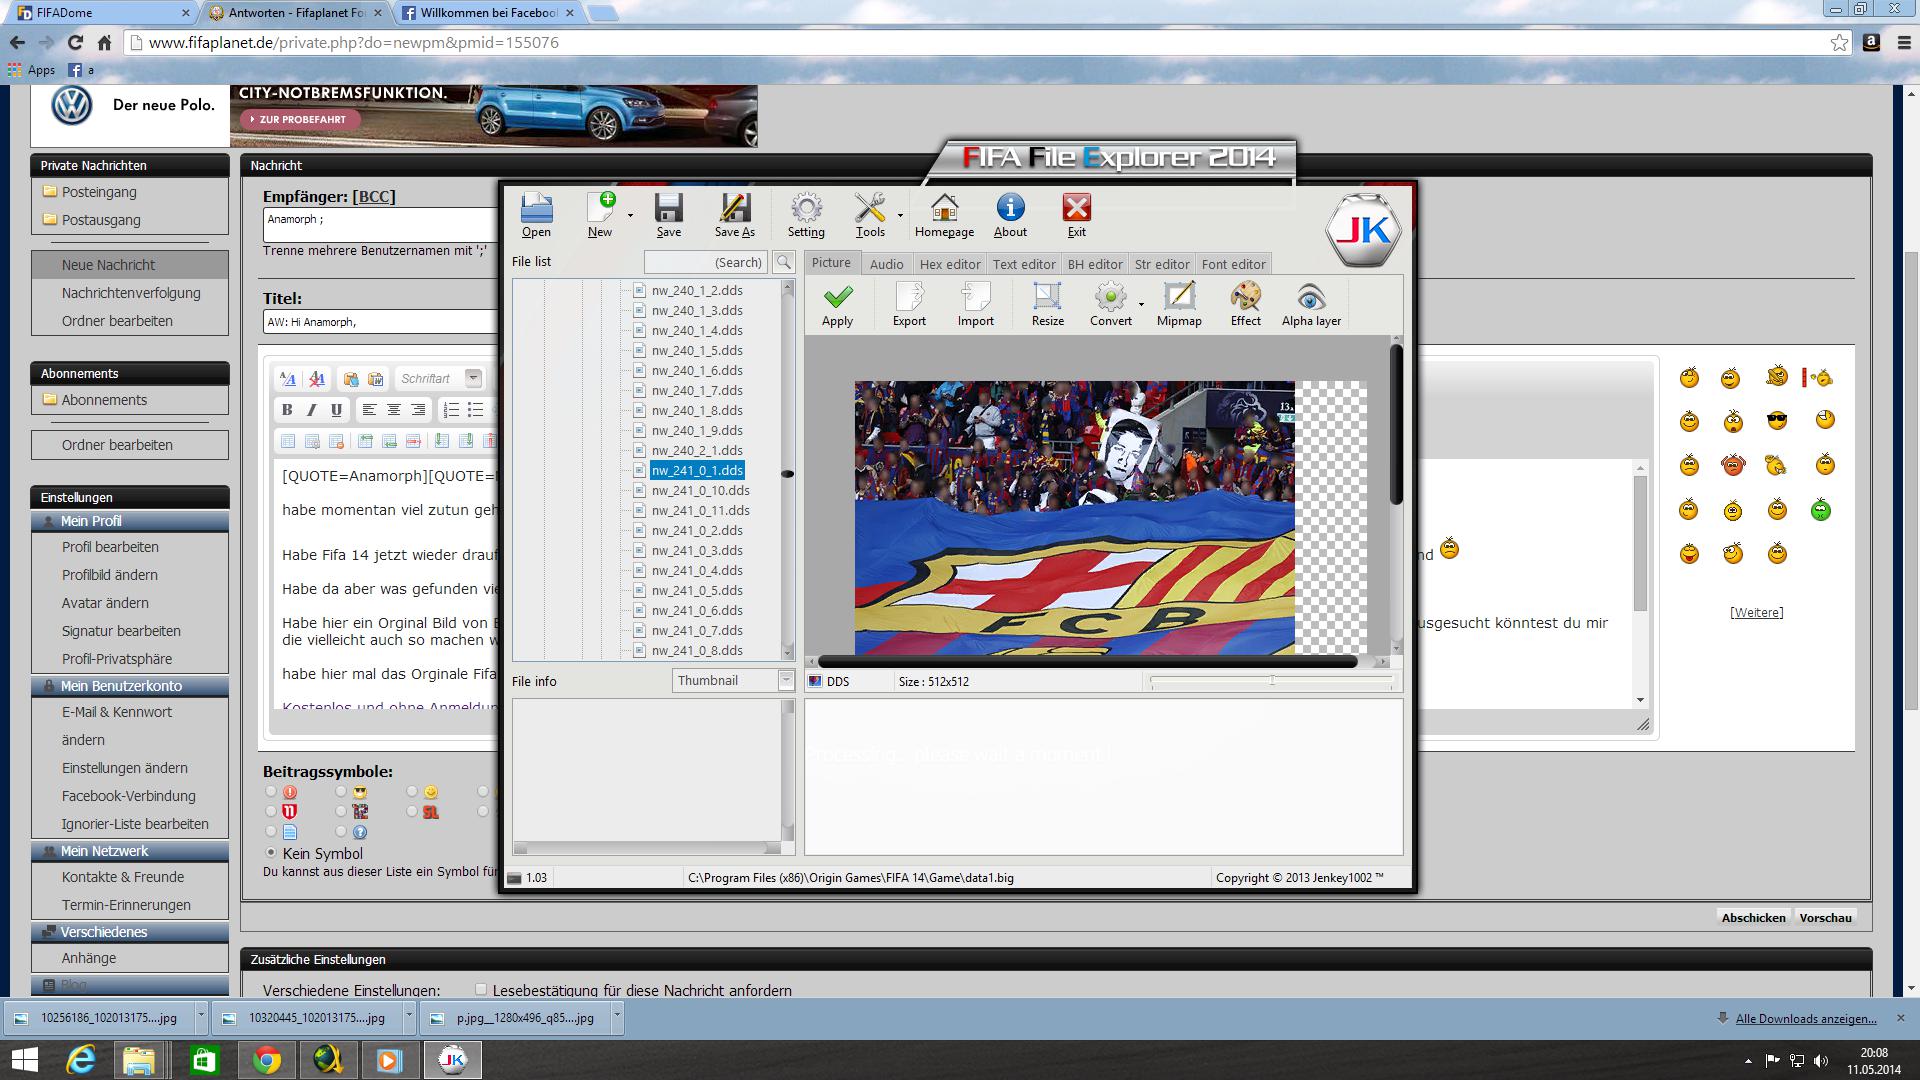Open the Schriftart font dropdown
Screen dimensions: 1920x1080
[473, 379]
